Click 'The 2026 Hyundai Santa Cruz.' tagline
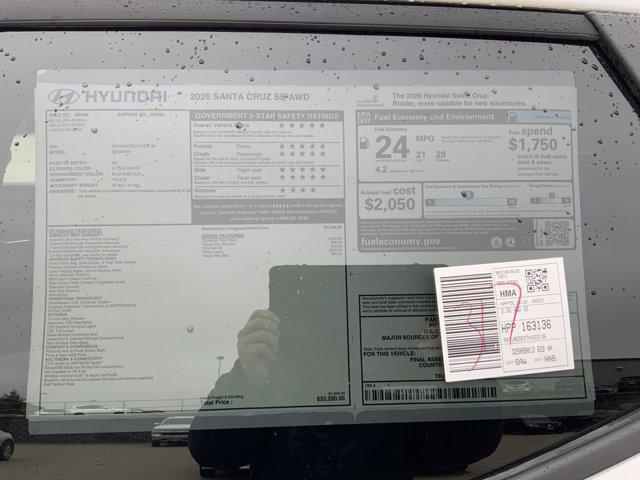Screen dimensions: 640x480 [x=440, y=96]
